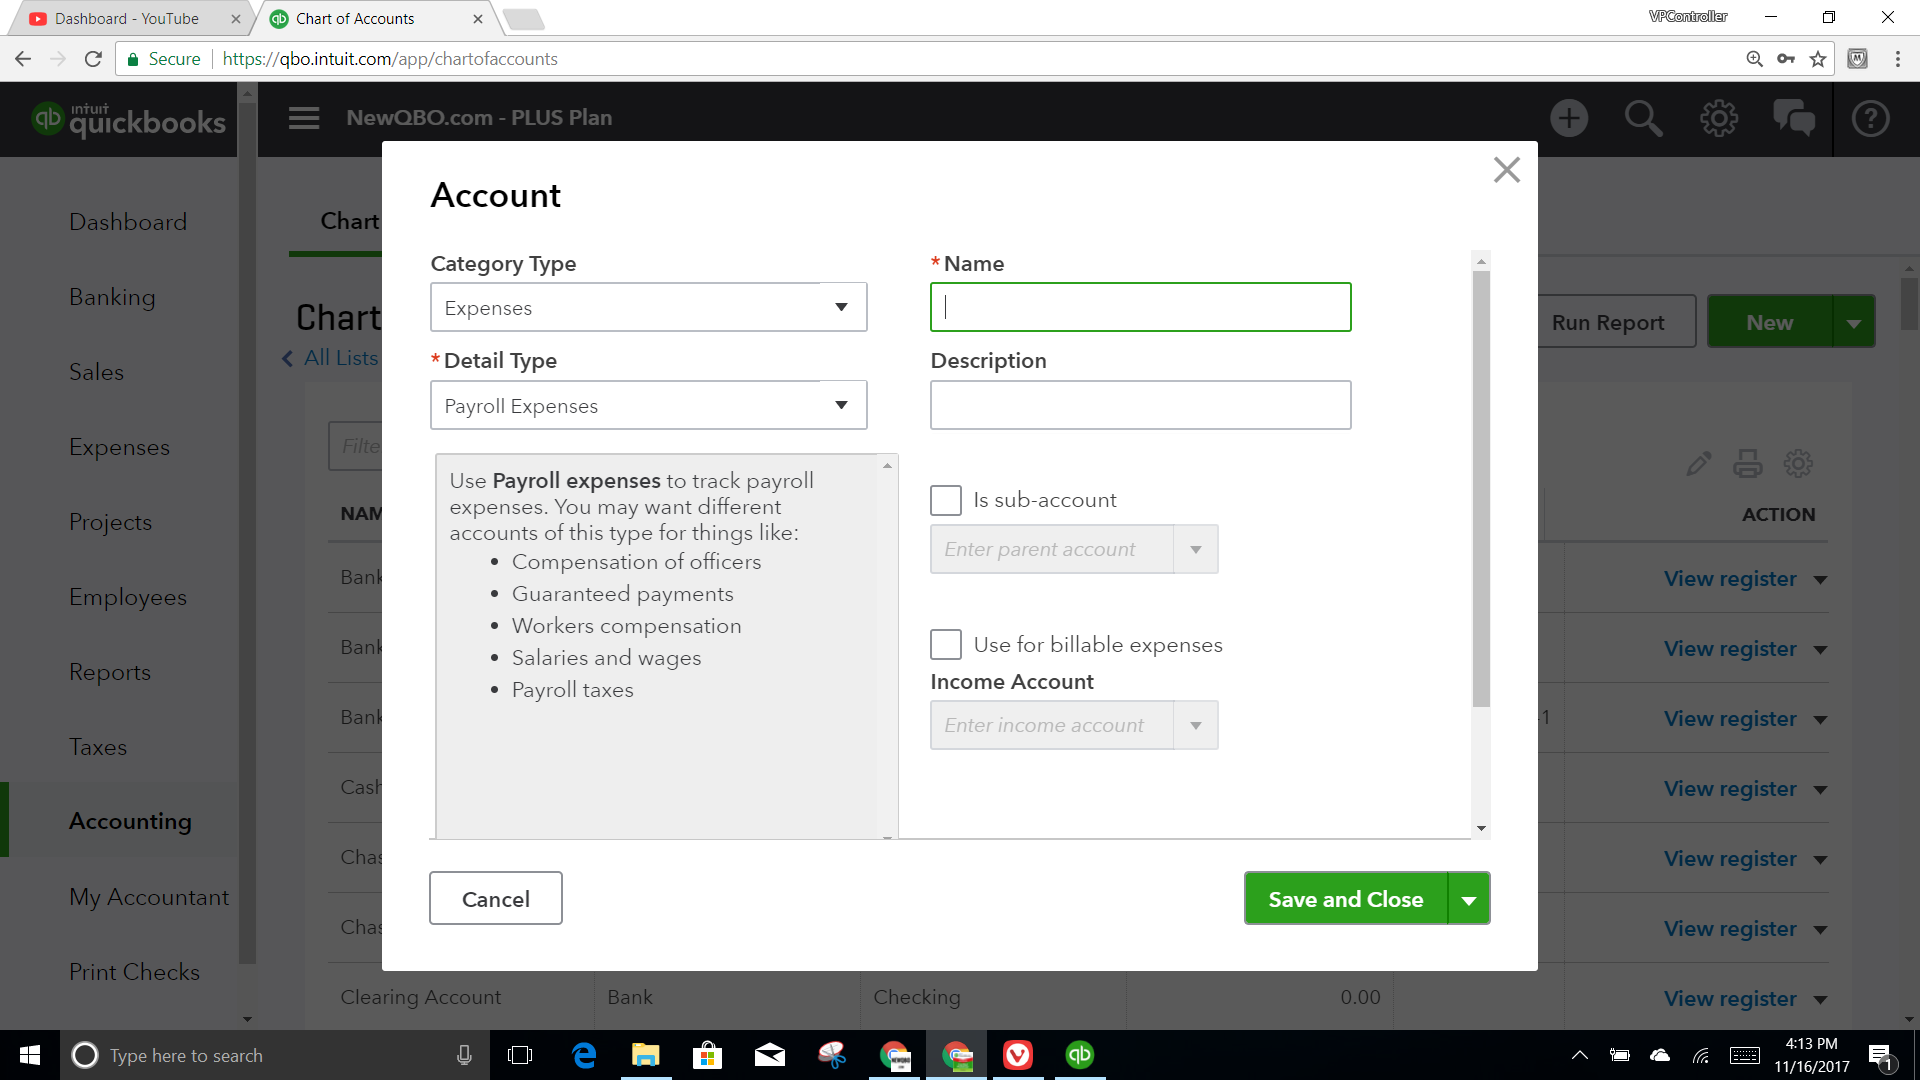The image size is (1920, 1080).
Task: Click into the Description text field
Action: (1140, 405)
